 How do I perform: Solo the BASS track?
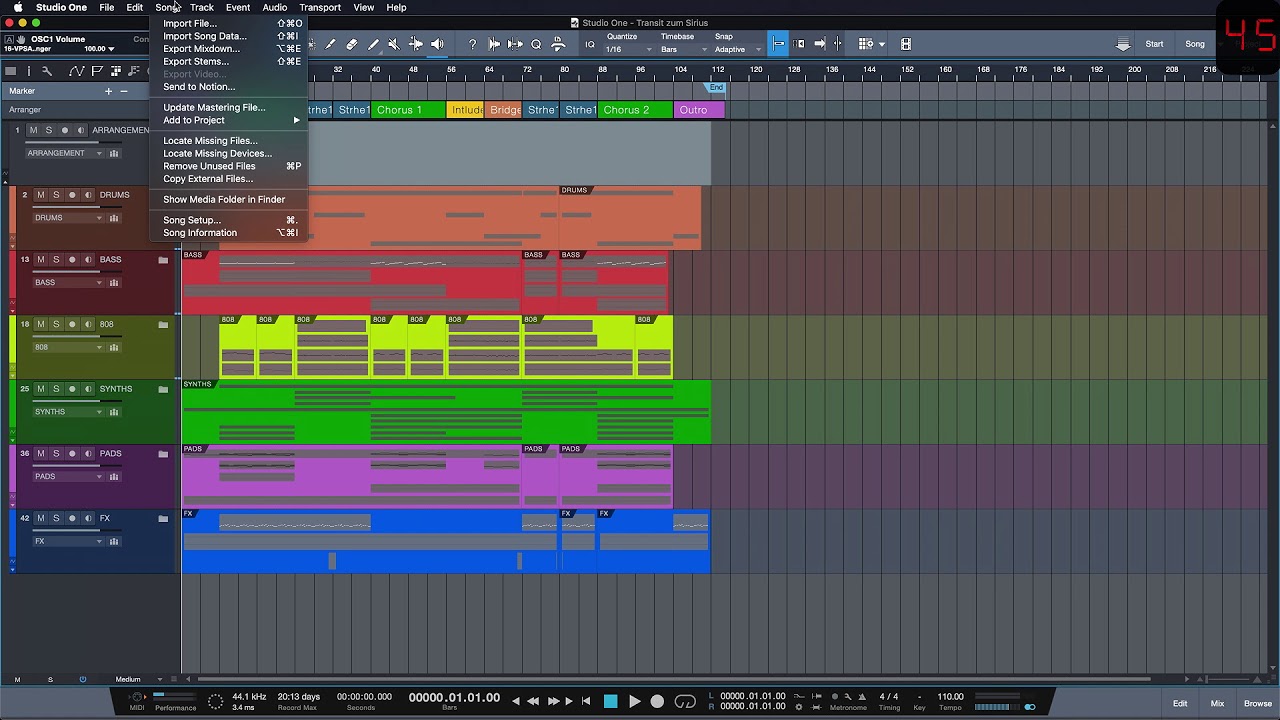[56, 260]
